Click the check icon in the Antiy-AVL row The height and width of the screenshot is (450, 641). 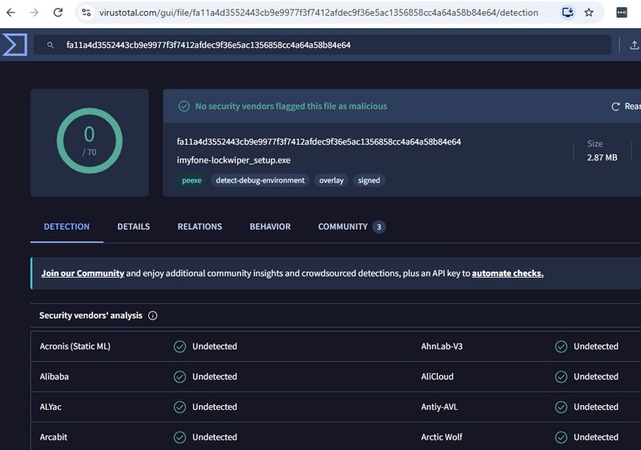pos(561,407)
